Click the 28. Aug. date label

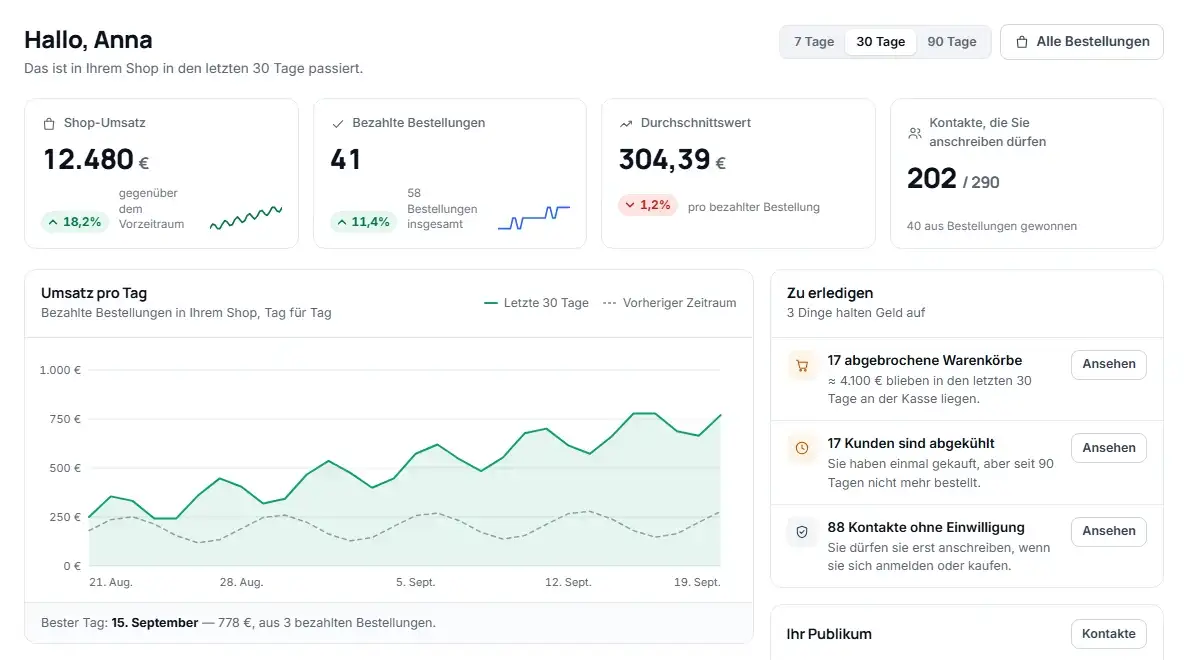[x=242, y=582]
